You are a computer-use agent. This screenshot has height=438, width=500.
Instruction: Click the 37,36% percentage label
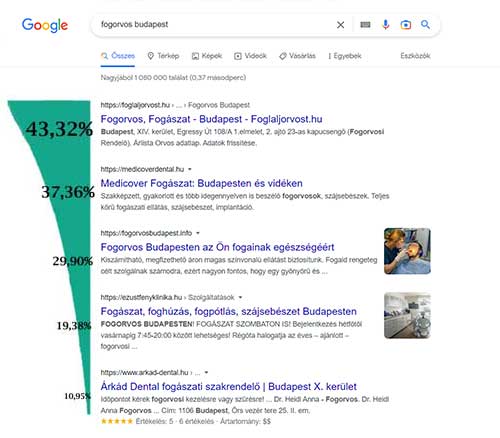point(68,192)
